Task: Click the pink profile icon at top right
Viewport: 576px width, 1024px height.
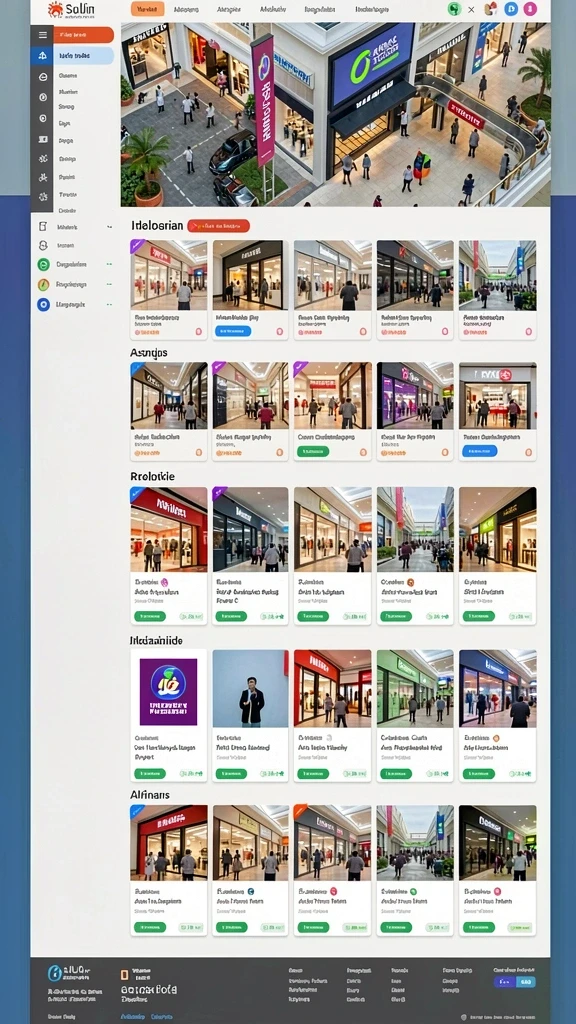Action: pyautogui.click(x=530, y=8)
